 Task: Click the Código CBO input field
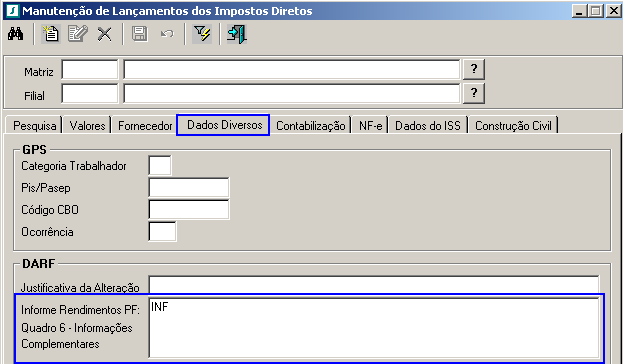pyautogui.click(x=189, y=209)
